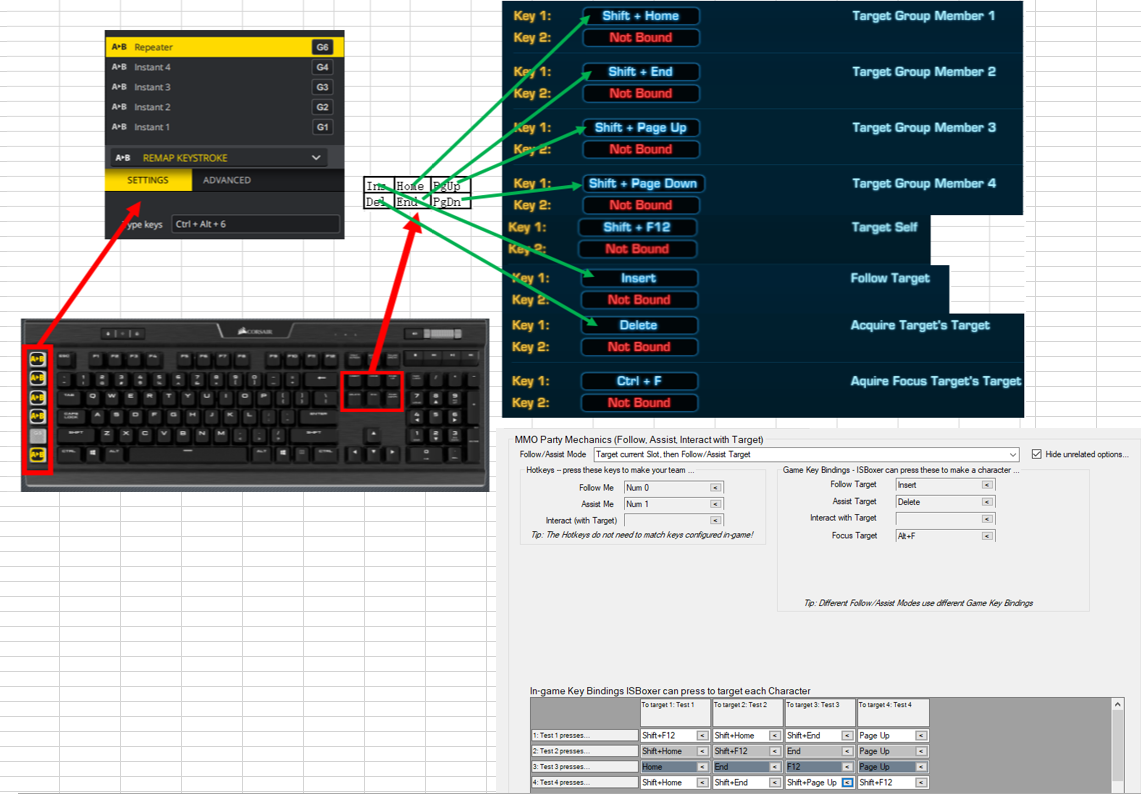Click Shift + Page Down key binding
The width and height of the screenshot is (1141, 794).
(643, 184)
